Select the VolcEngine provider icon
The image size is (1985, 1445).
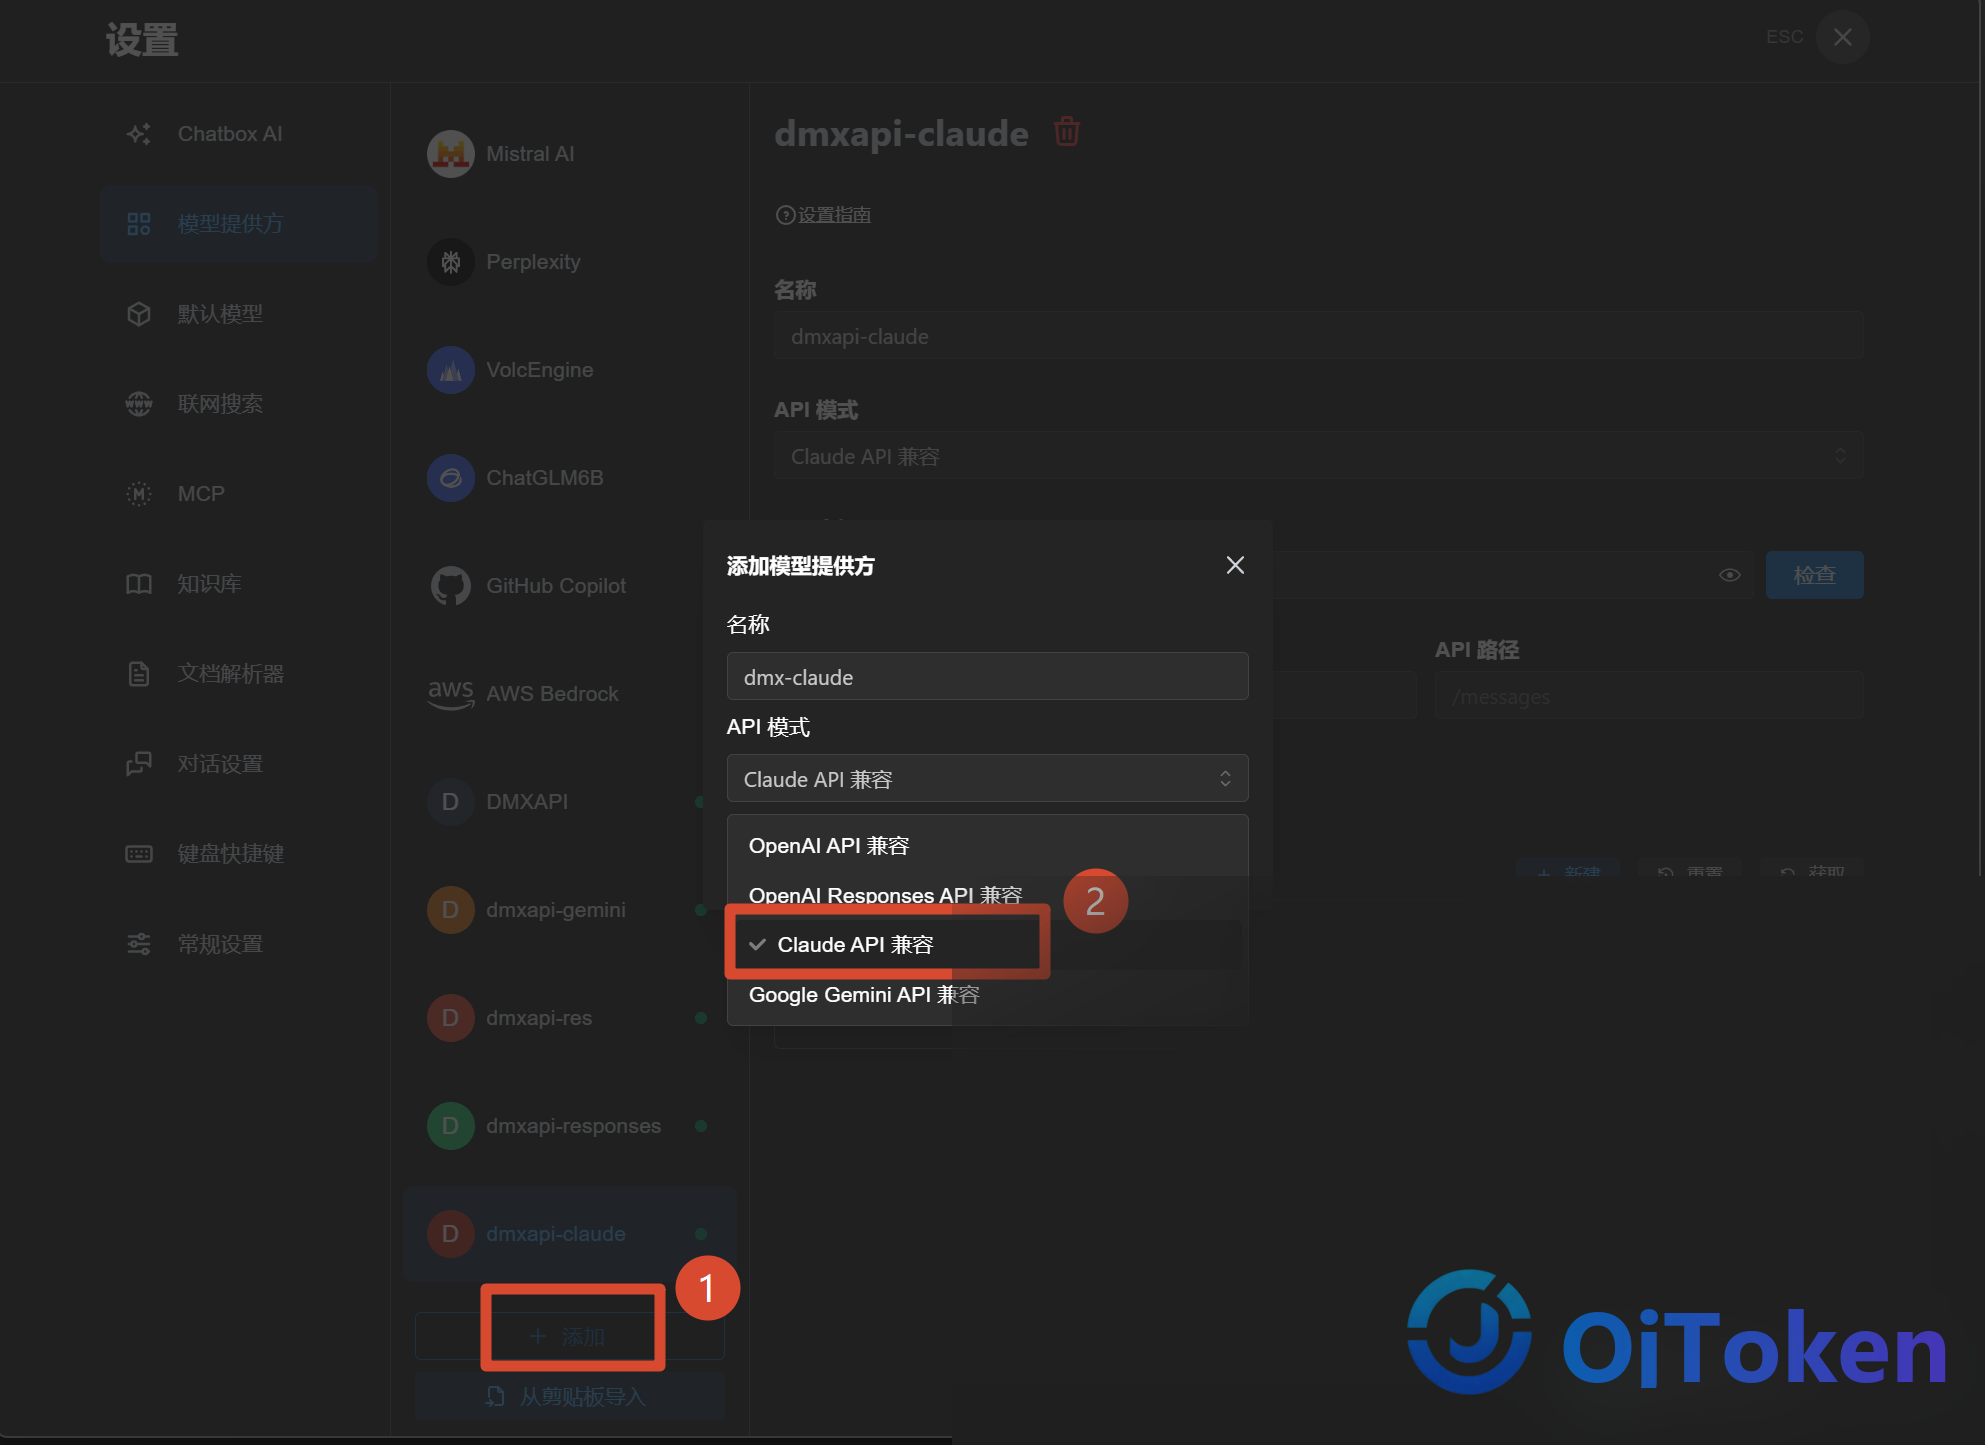click(x=451, y=370)
